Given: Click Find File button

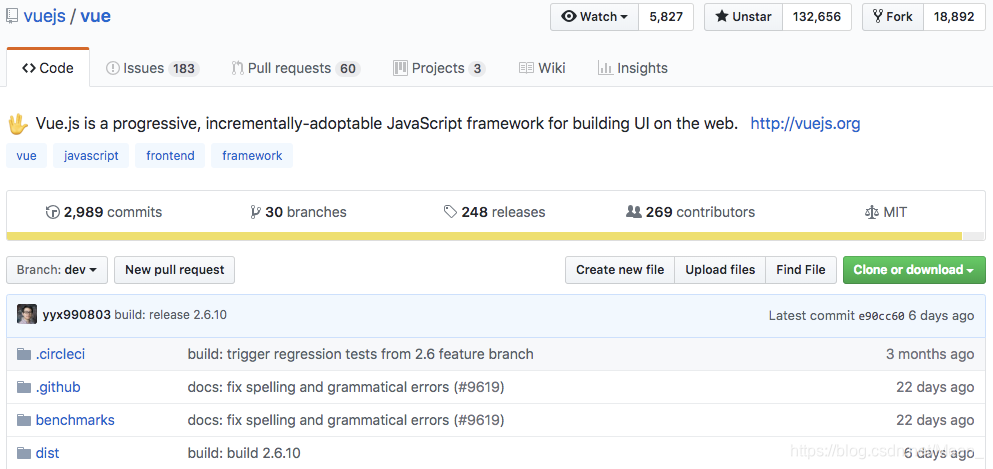Looking at the screenshot, I should click(x=800, y=270).
